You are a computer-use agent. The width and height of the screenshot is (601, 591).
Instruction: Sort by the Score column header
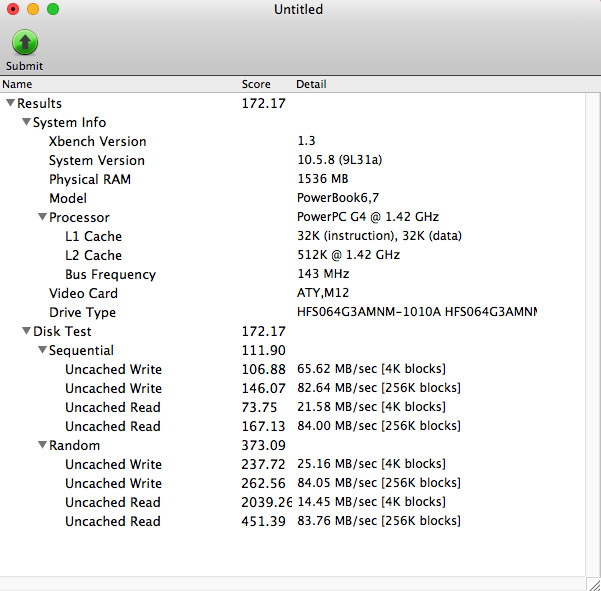pyautogui.click(x=266, y=84)
